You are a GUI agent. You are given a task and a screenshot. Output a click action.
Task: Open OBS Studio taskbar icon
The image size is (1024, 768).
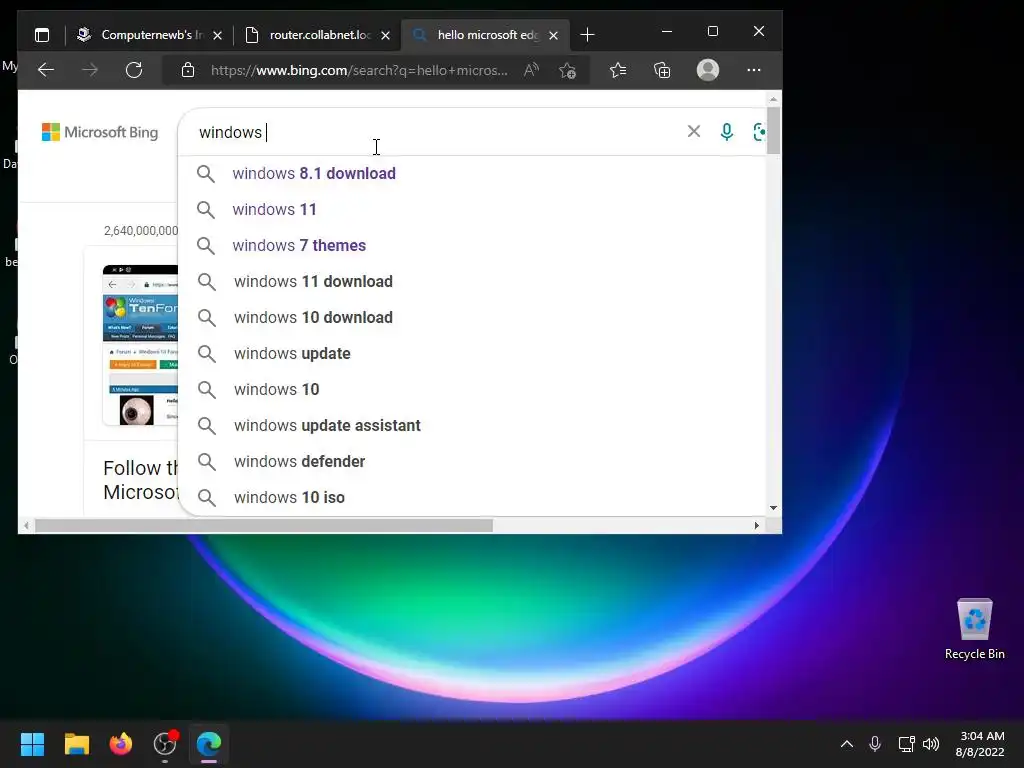click(165, 744)
